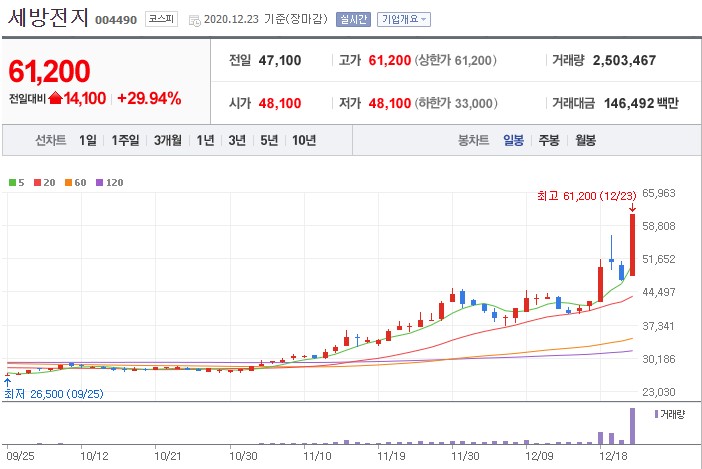Click the tall red candlestick for 12/23

[x=633, y=244]
